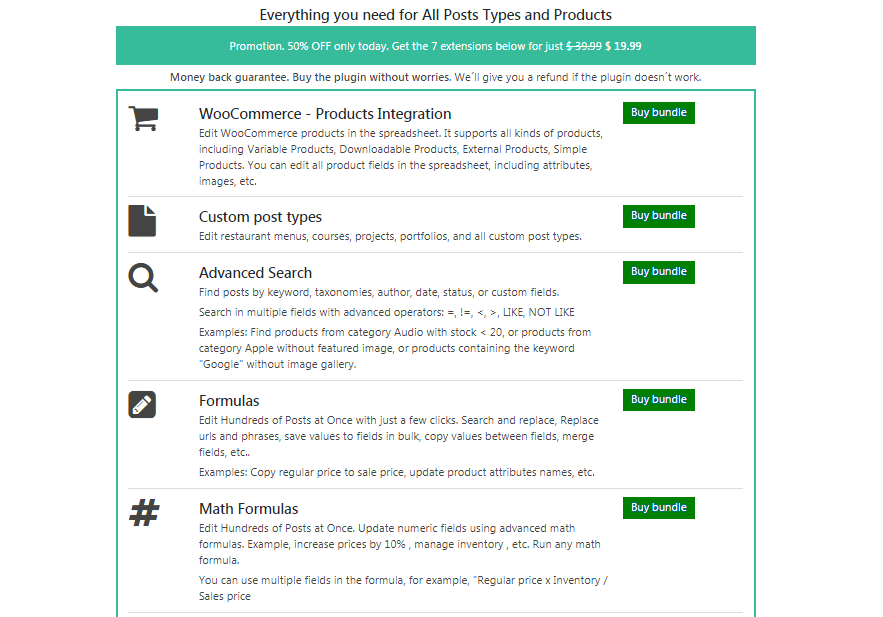
Task: Click the green promotion 50% OFF banner
Action: 436,46
